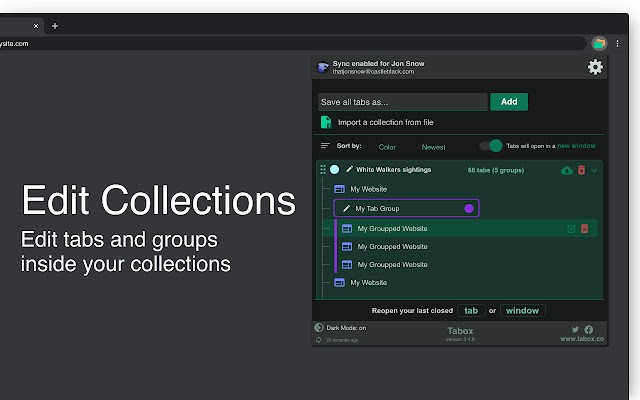Click pencil icon to rename White Walkers collection

(x=350, y=170)
